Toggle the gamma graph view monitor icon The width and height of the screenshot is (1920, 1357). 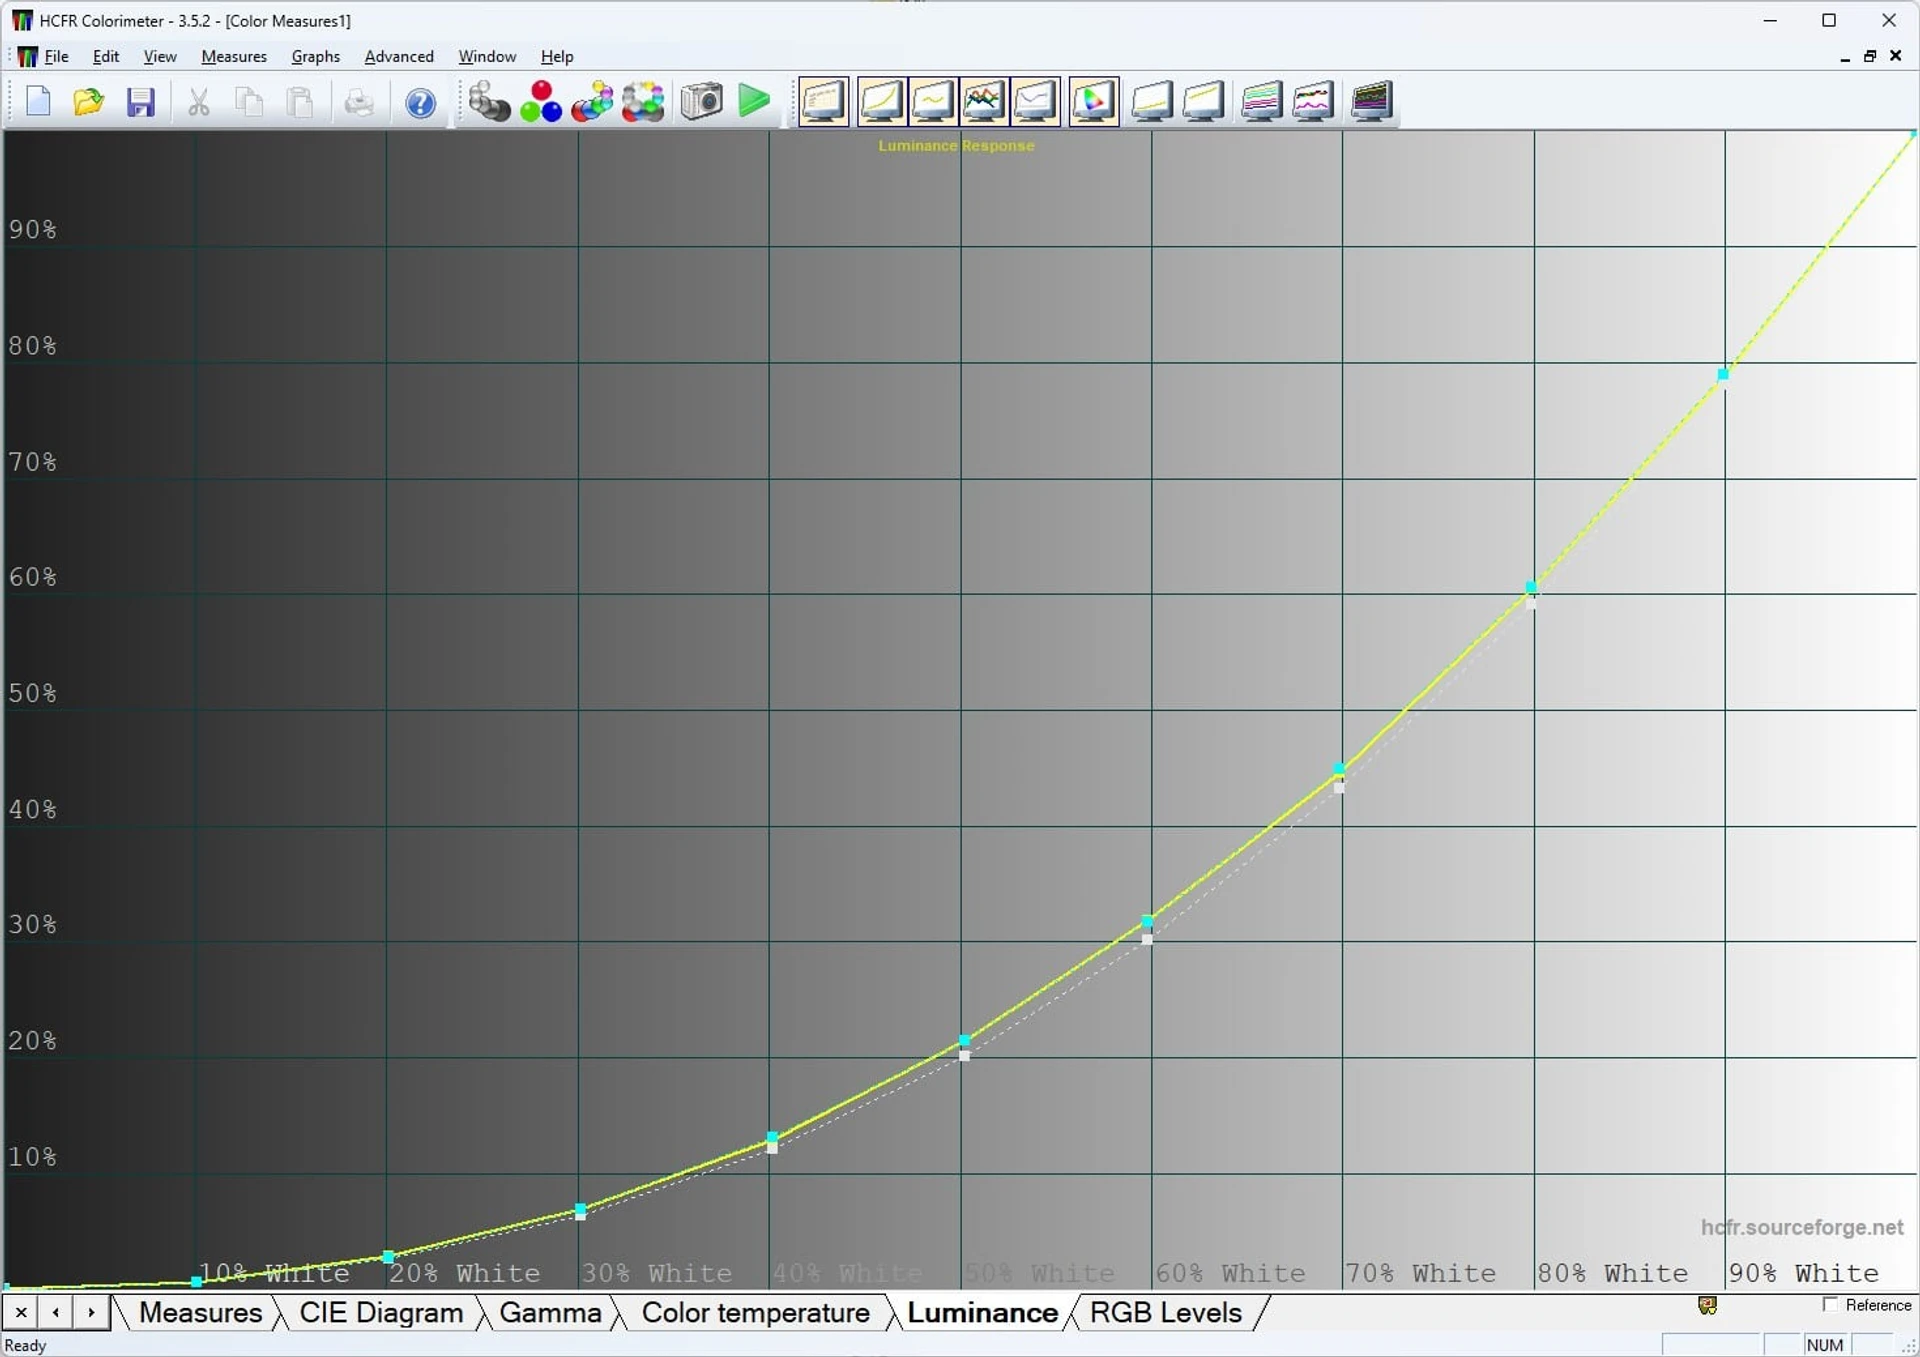tap(933, 101)
